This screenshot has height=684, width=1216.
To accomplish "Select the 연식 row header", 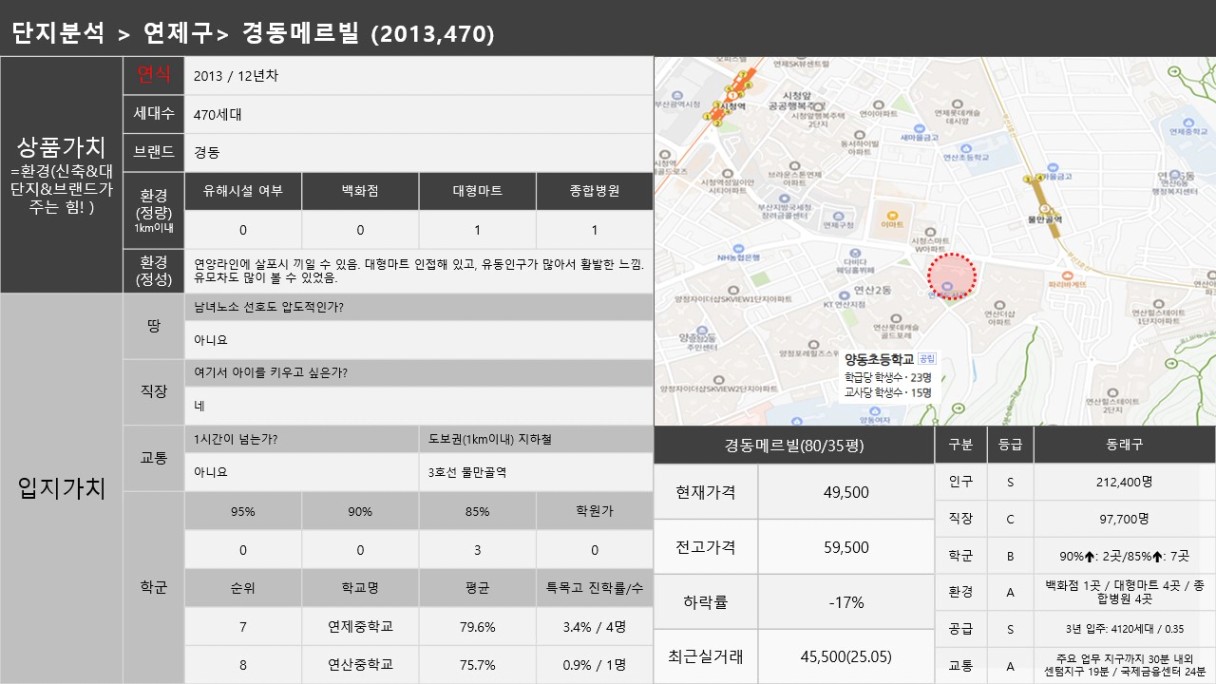I will point(153,75).
